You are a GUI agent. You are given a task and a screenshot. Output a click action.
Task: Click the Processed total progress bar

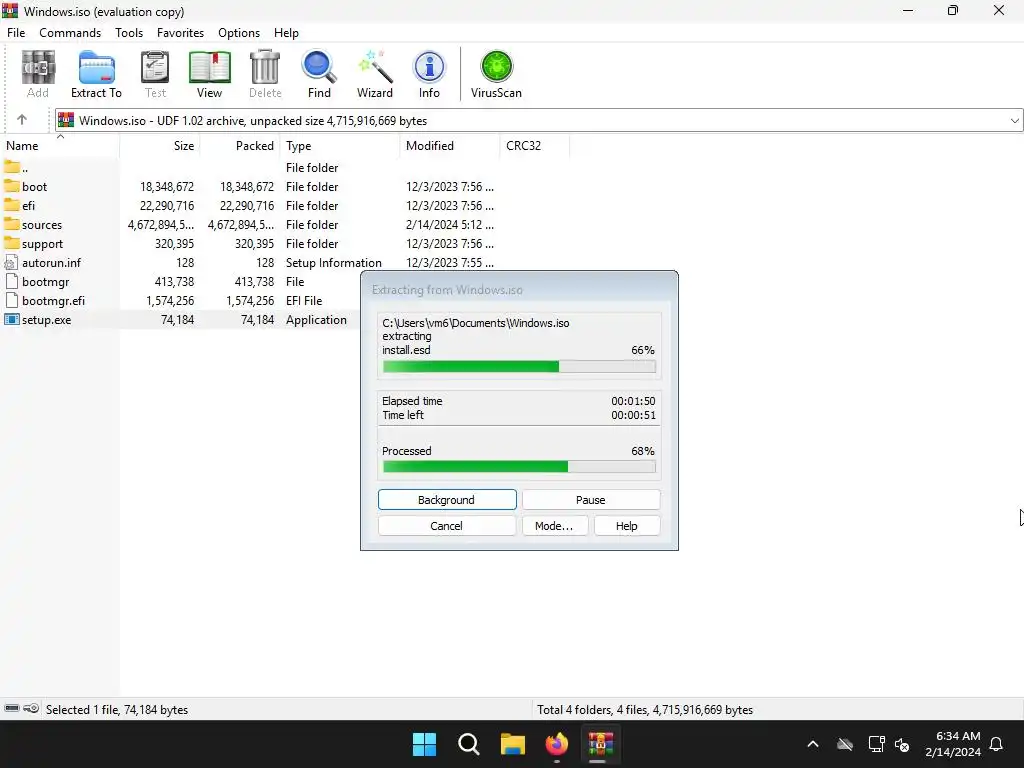[x=519, y=466]
